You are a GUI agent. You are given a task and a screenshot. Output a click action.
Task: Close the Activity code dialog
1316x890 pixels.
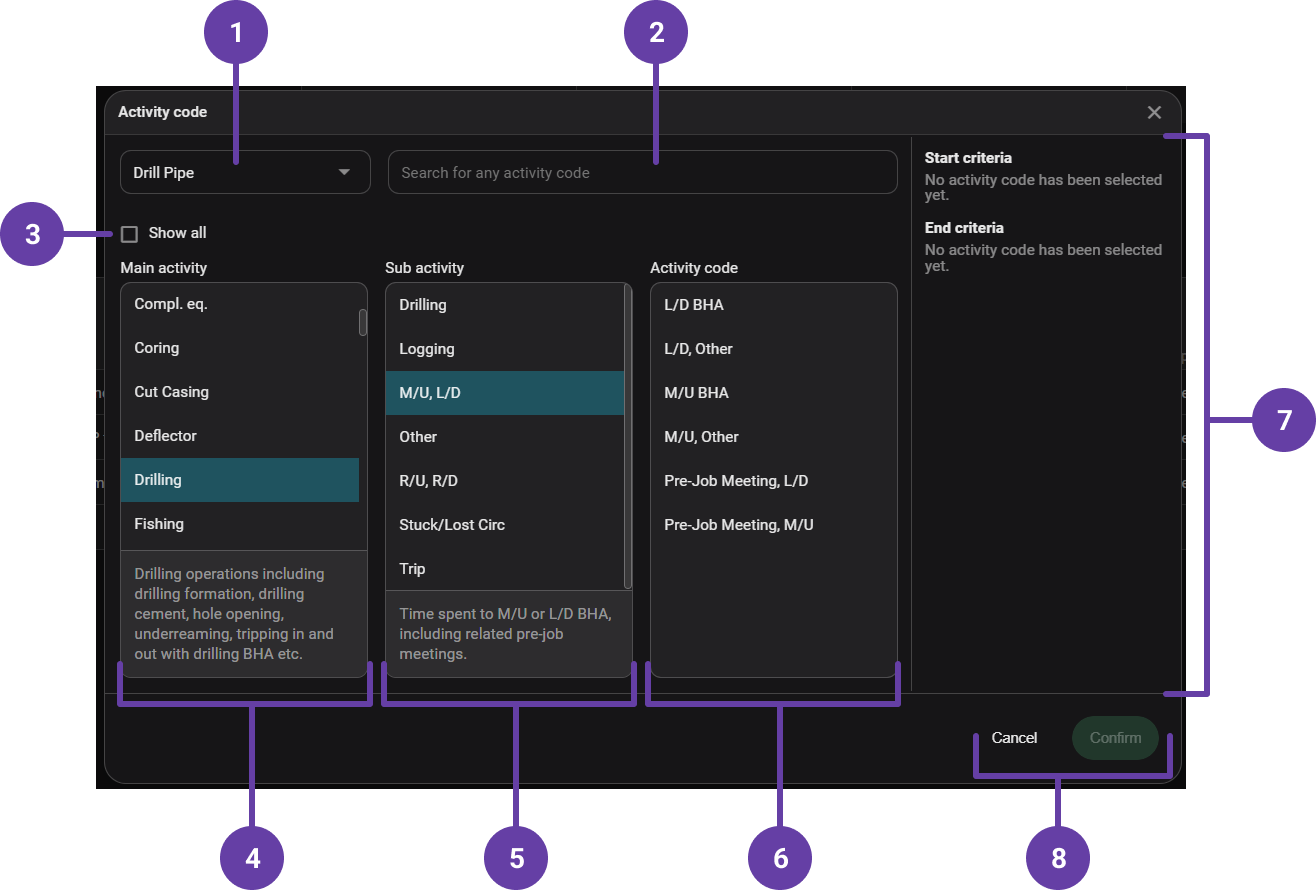click(1154, 112)
